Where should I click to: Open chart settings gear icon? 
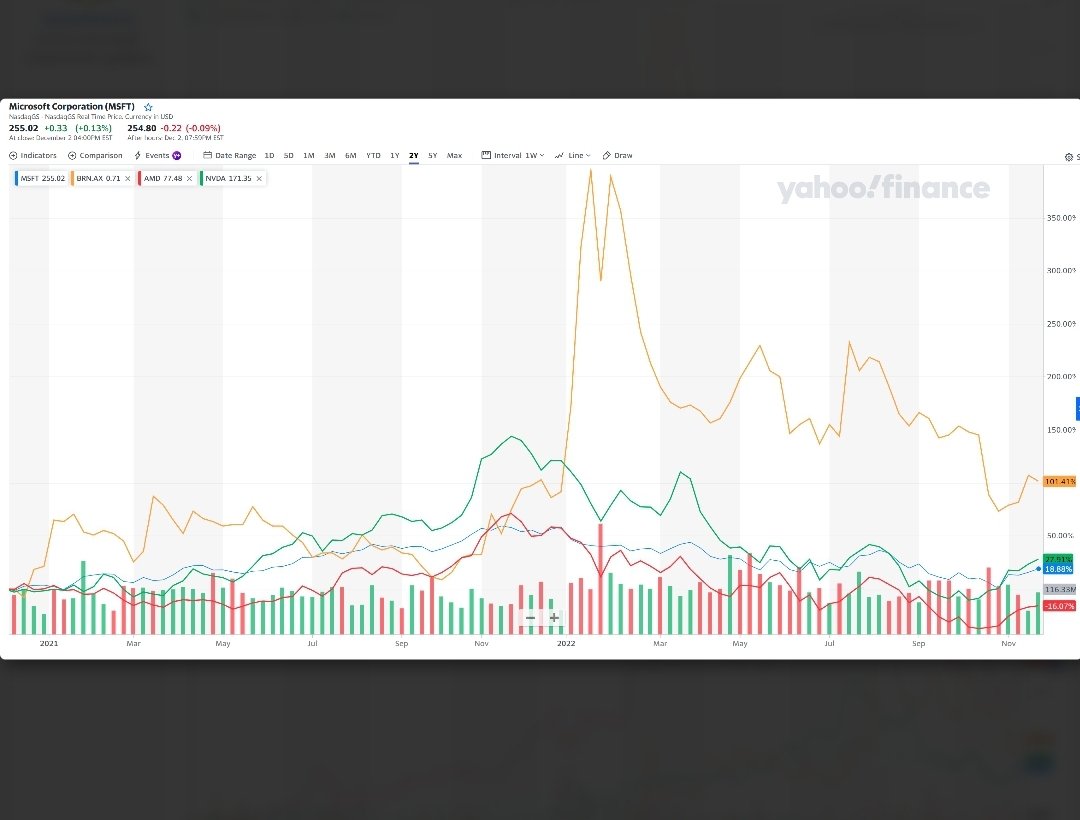click(1069, 158)
